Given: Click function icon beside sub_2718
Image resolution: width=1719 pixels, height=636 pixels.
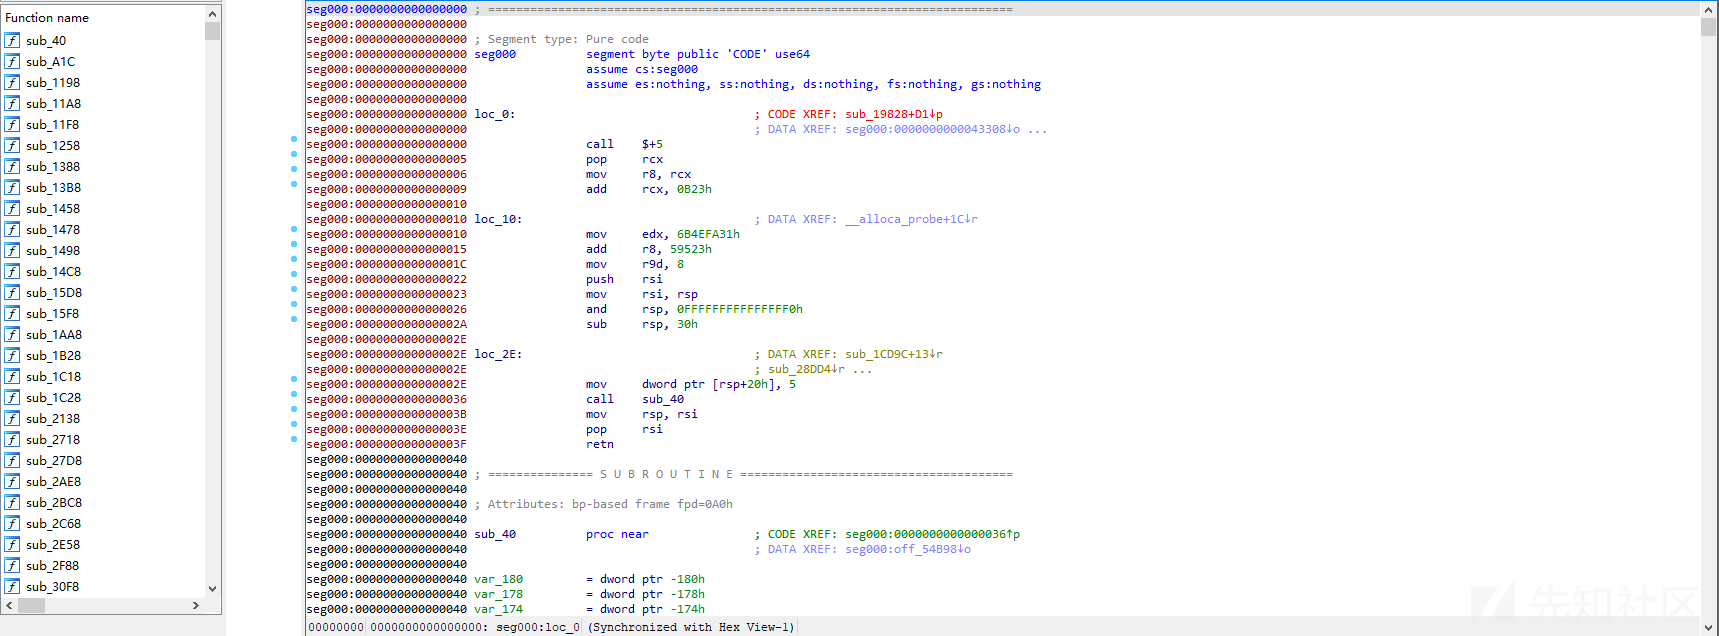Looking at the screenshot, I should point(12,439).
